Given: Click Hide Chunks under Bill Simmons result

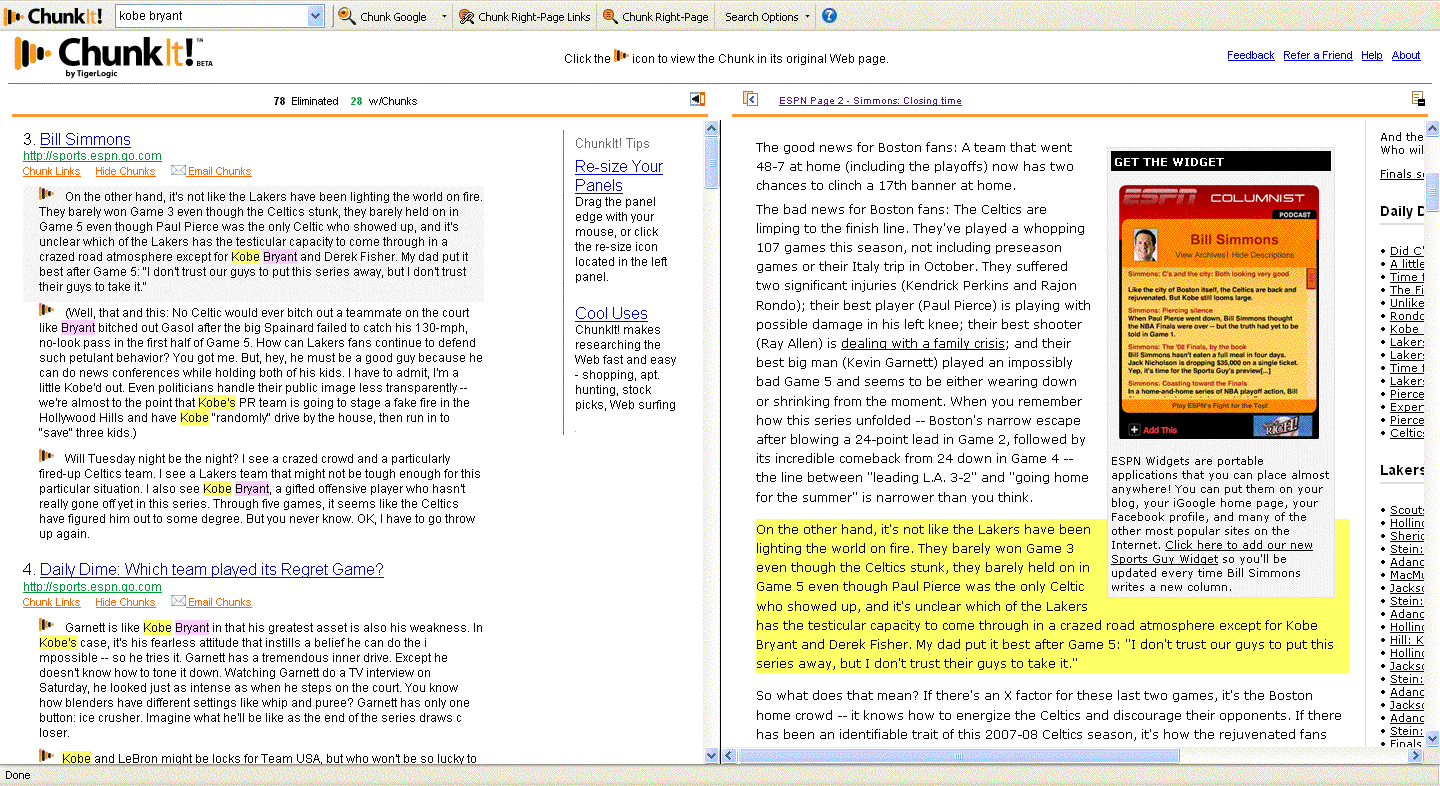Looking at the screenshot, I should point(126,172).
